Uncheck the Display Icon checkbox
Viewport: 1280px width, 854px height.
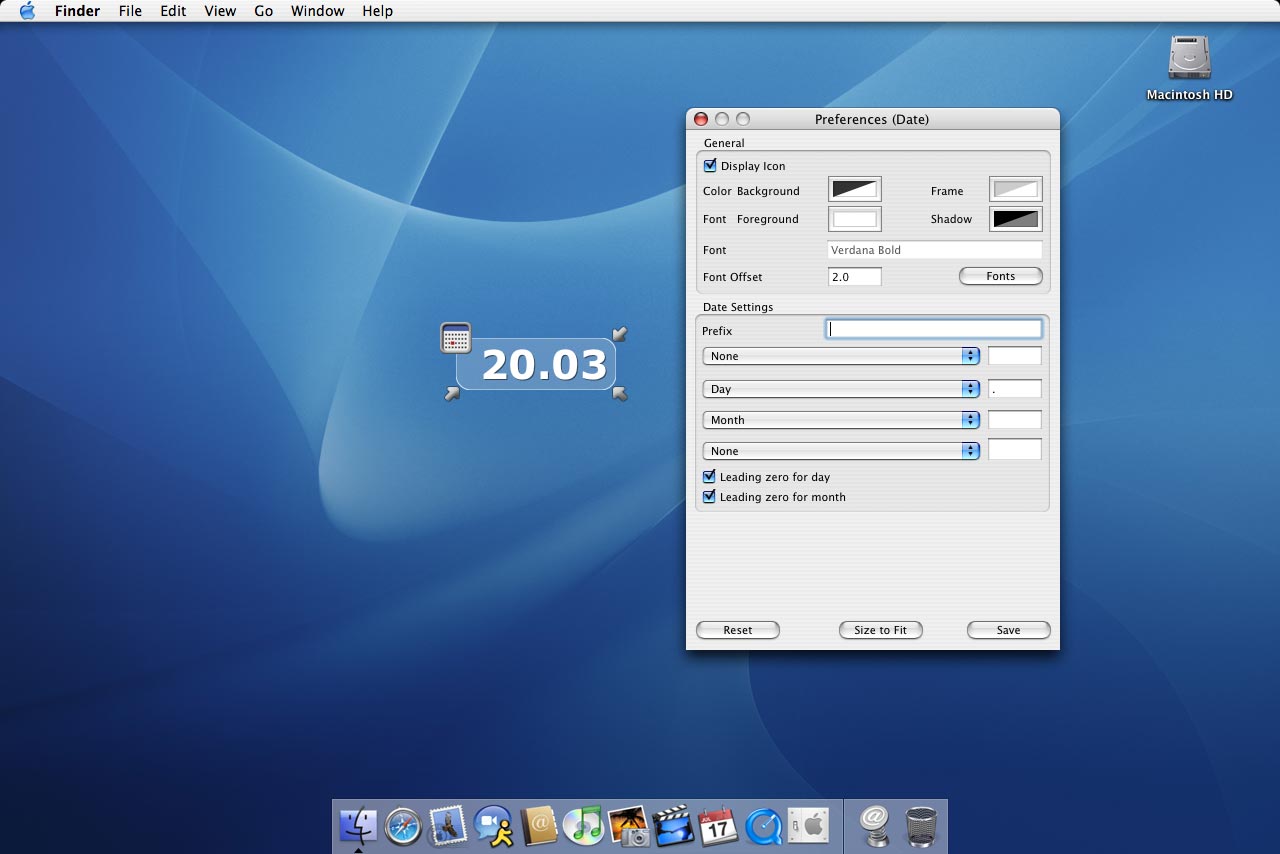710,166
